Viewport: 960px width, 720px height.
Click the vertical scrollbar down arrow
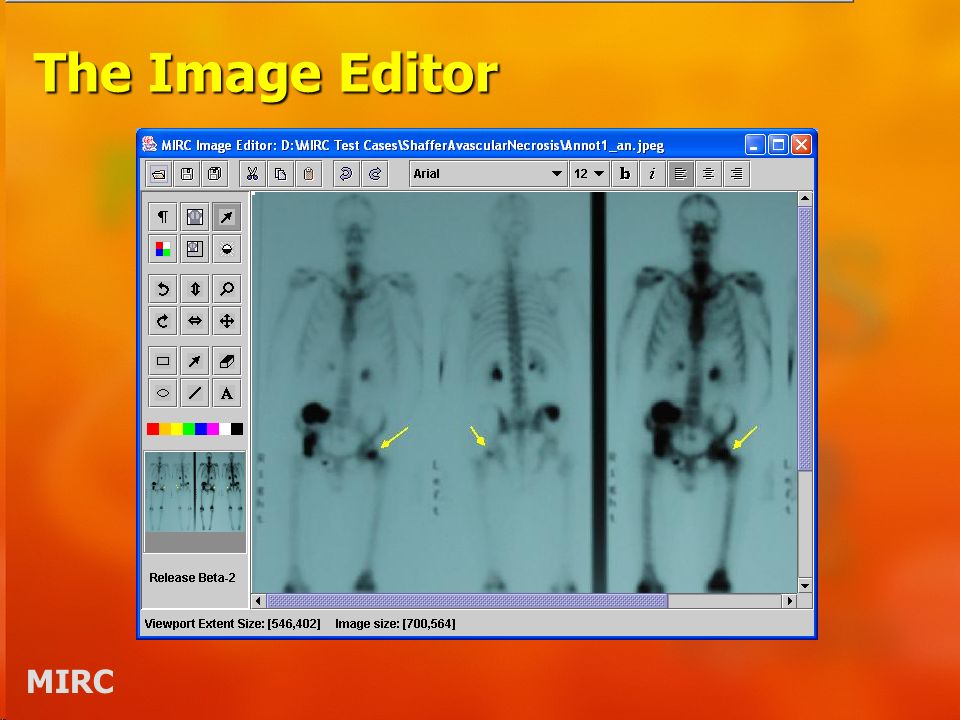(x=805, y=586)
